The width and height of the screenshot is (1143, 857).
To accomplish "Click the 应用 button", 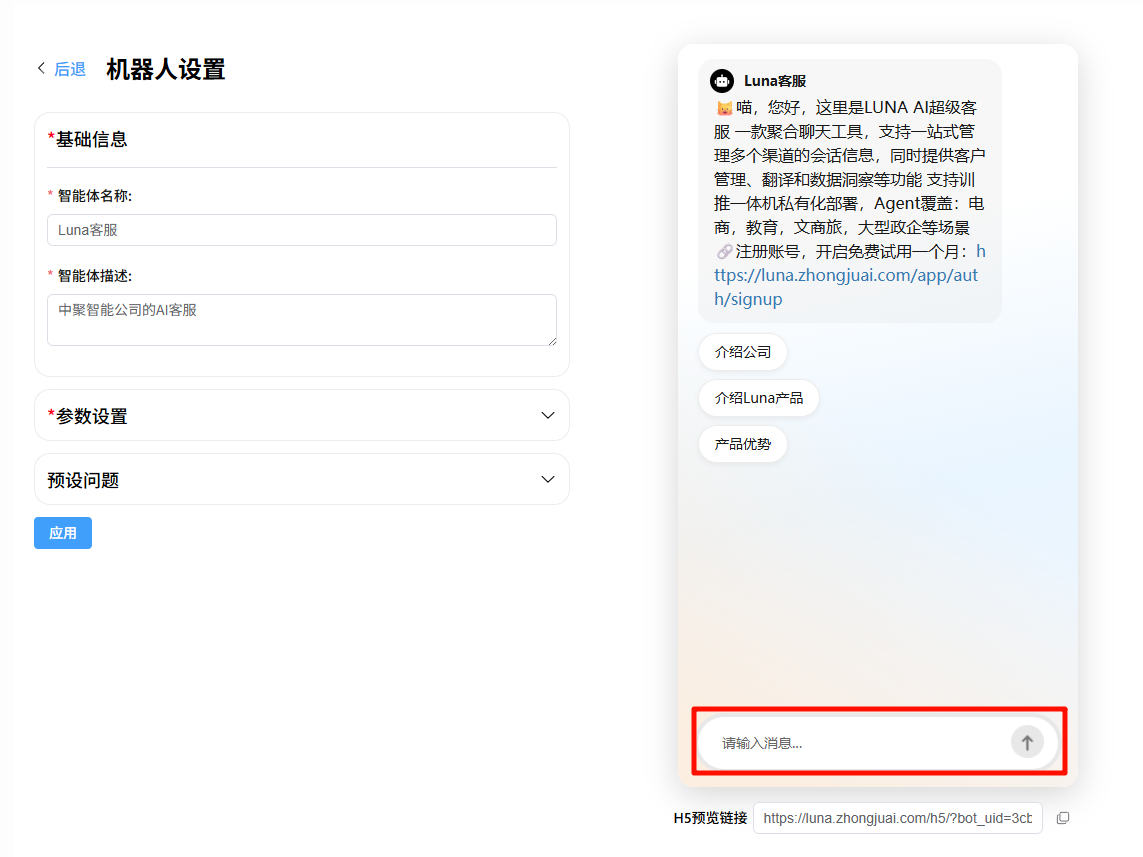I will pyautogui.click(x=63, y=533).
